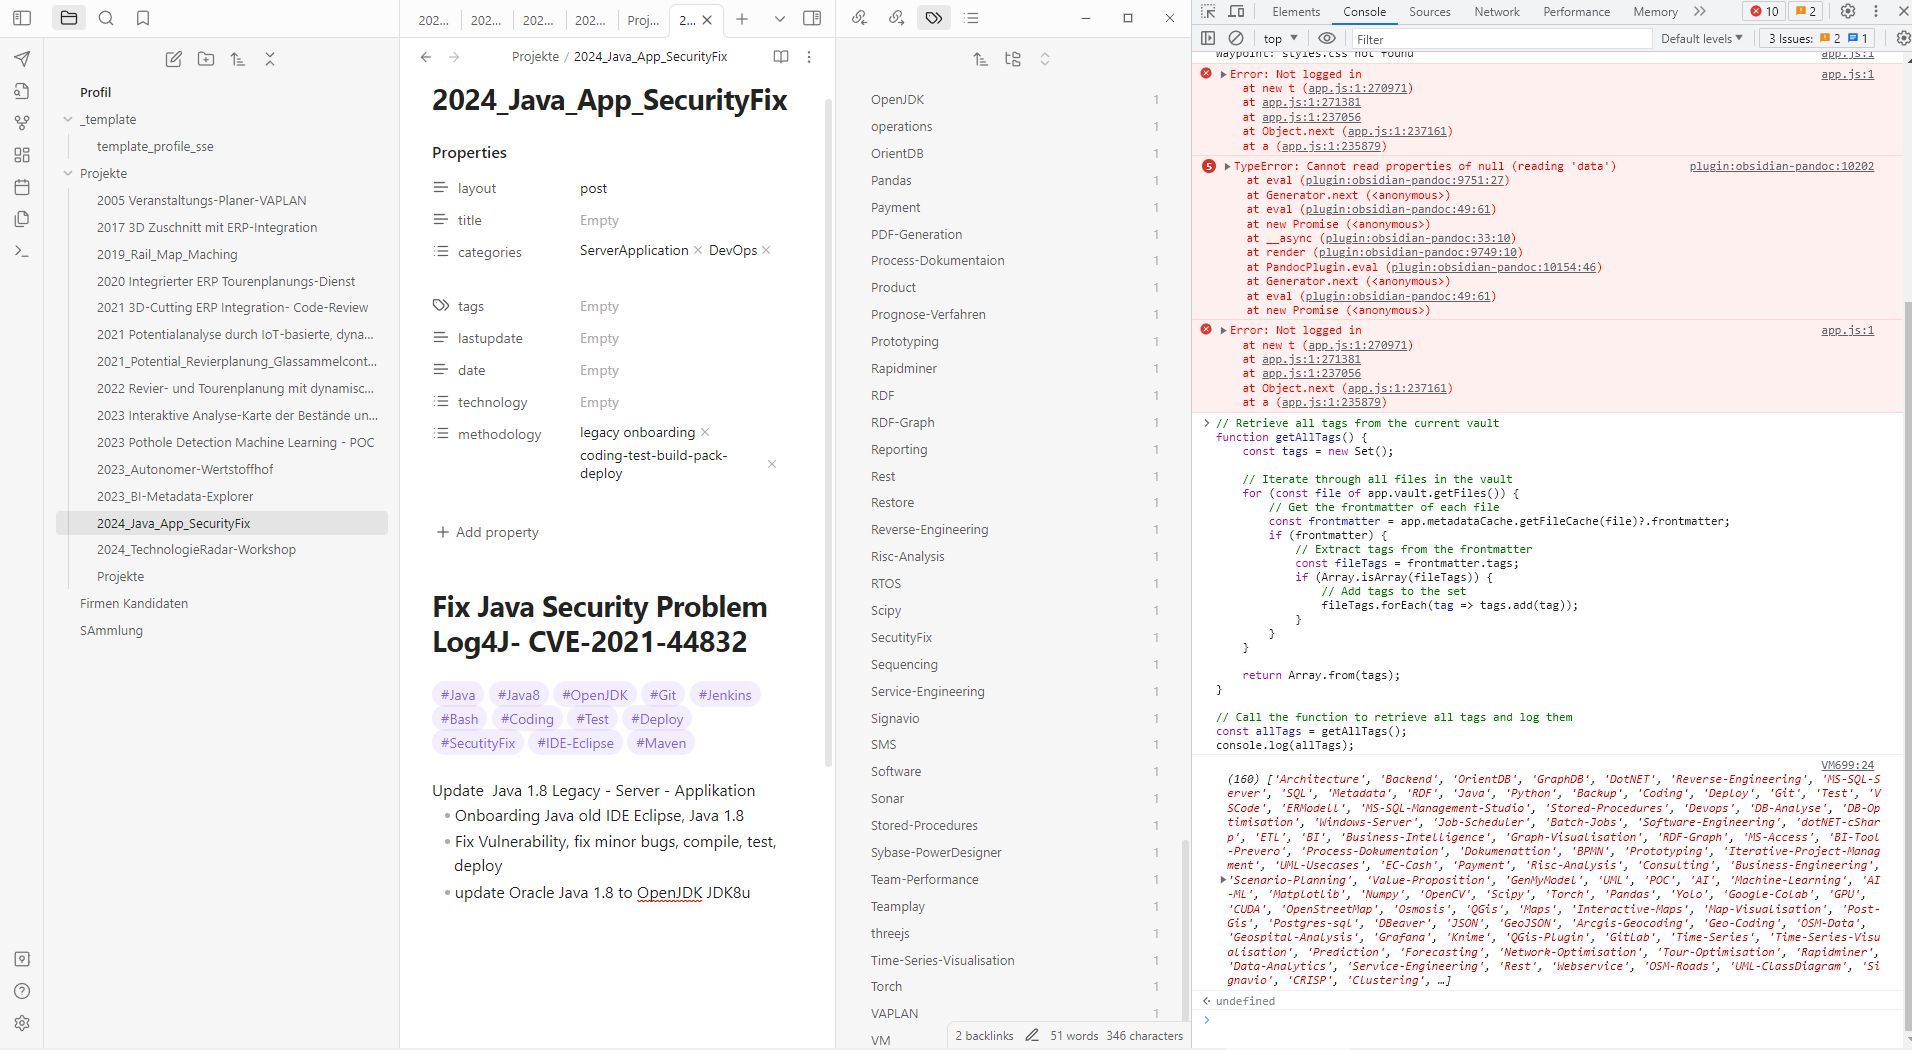Create a new folder in explorer

point(205,59)
